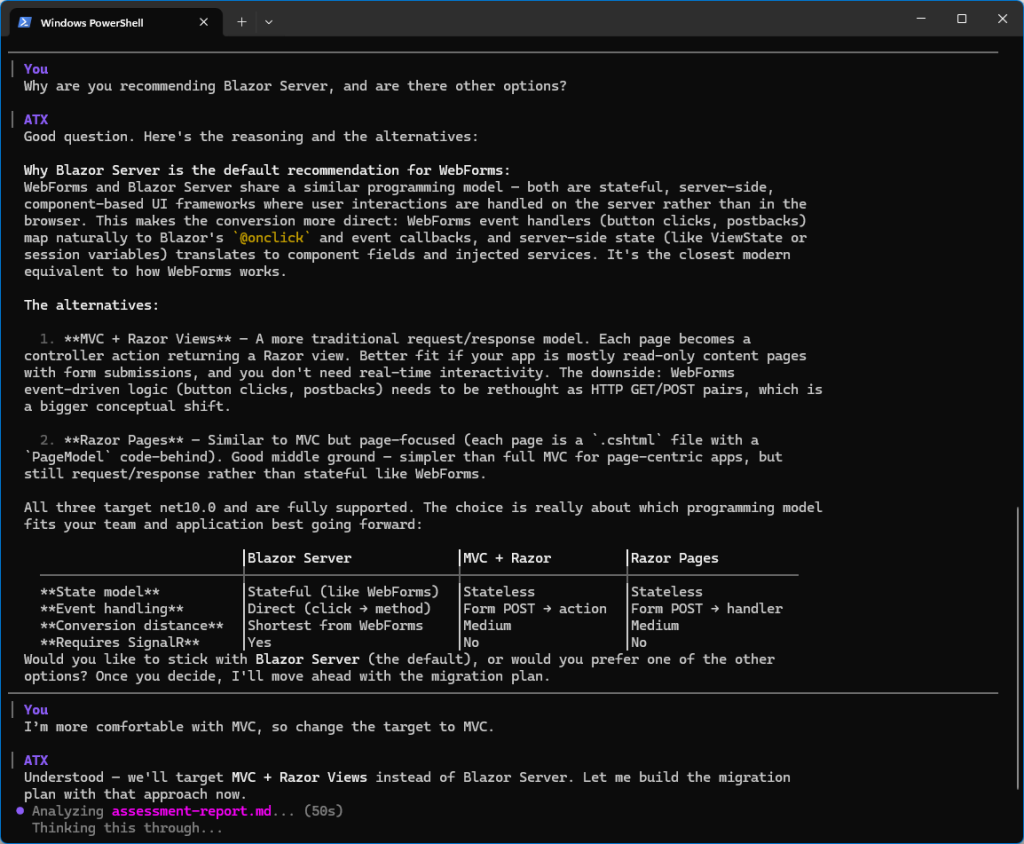Click the 'Stateful (like WebForms)' table cell
The width and height of the screenshot is (1024, 844).
pos(344,592)
